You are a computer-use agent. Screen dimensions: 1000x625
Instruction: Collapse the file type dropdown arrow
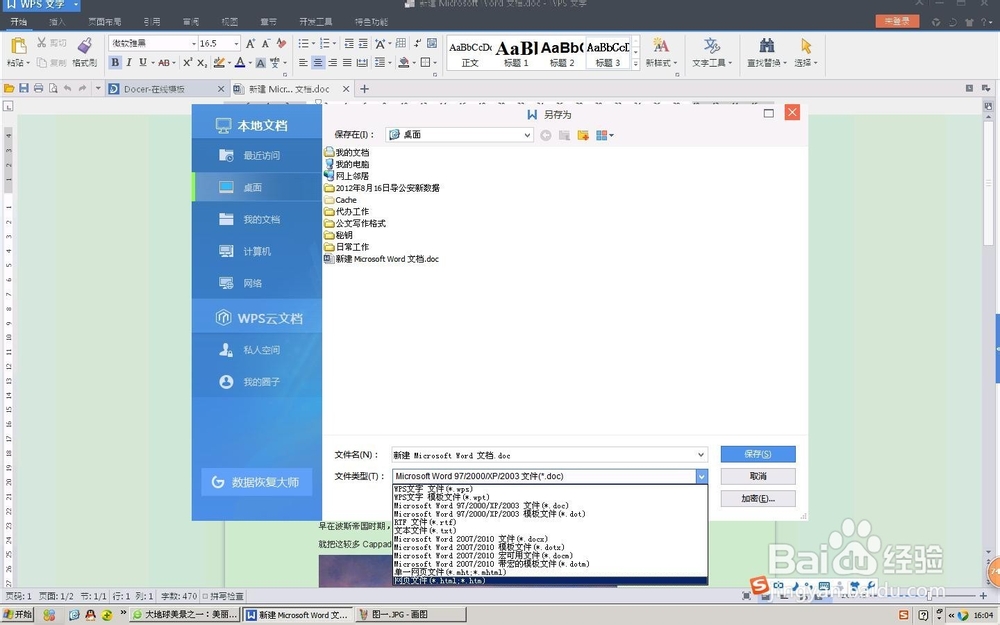pos(702,476)
